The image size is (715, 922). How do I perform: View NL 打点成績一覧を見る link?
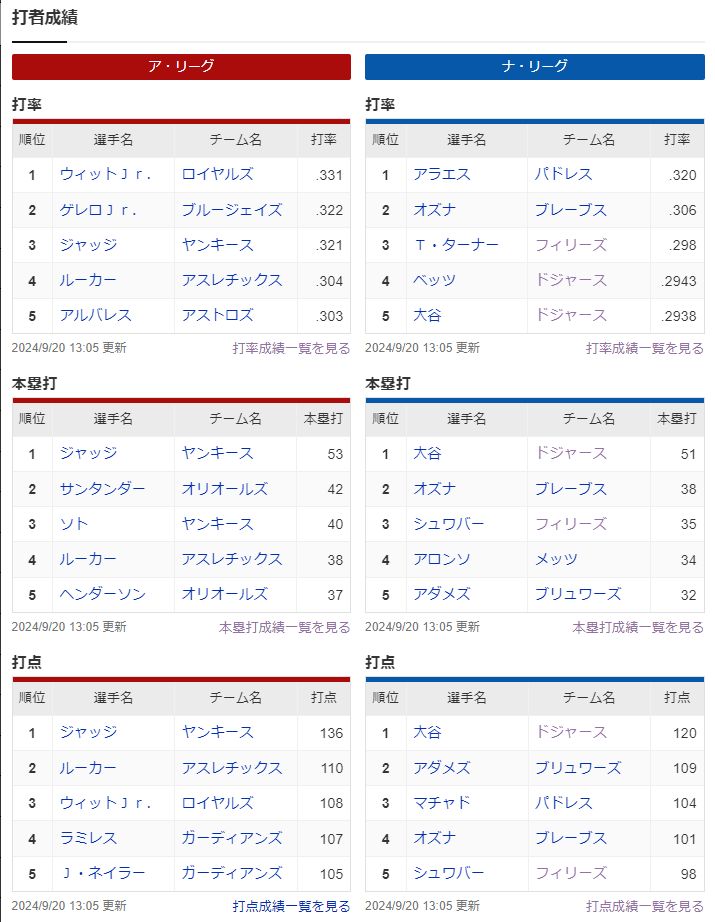(x=644, y=906)
